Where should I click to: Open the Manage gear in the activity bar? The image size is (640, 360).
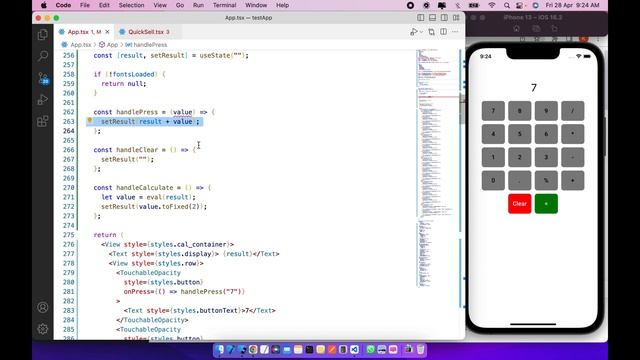pos(42,329)
